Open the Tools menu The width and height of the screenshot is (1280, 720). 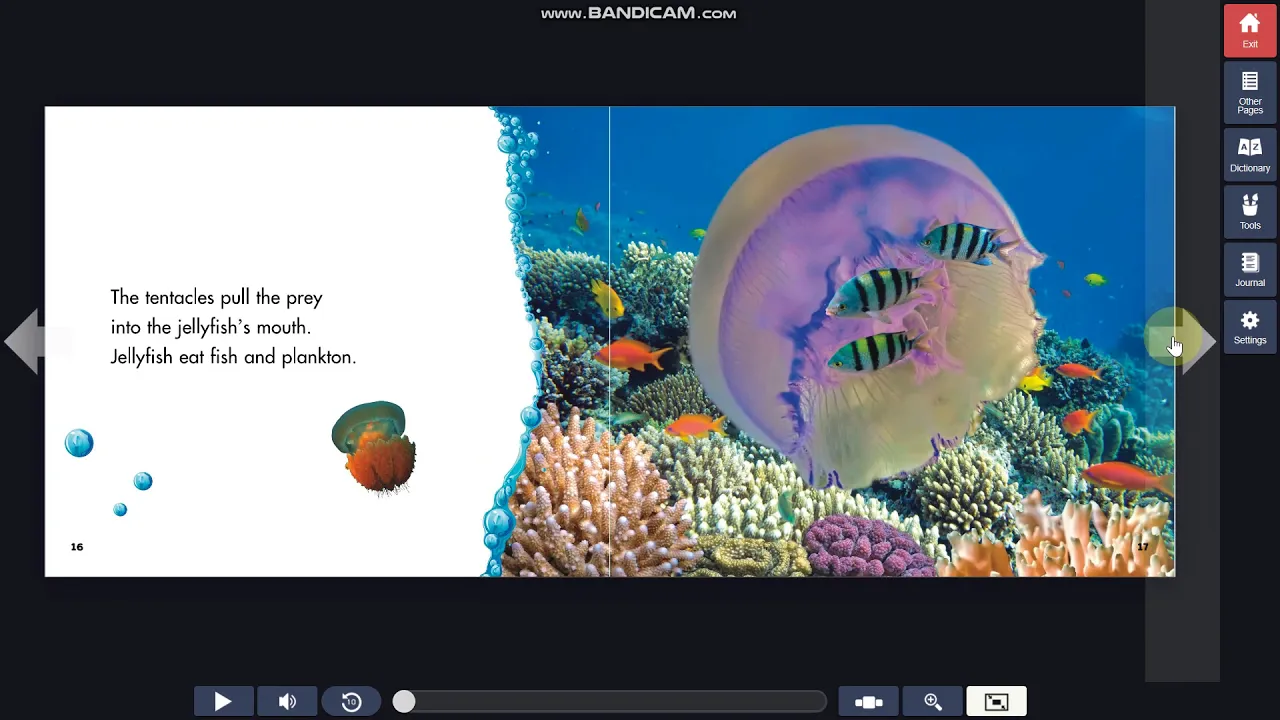point(1250,211)
